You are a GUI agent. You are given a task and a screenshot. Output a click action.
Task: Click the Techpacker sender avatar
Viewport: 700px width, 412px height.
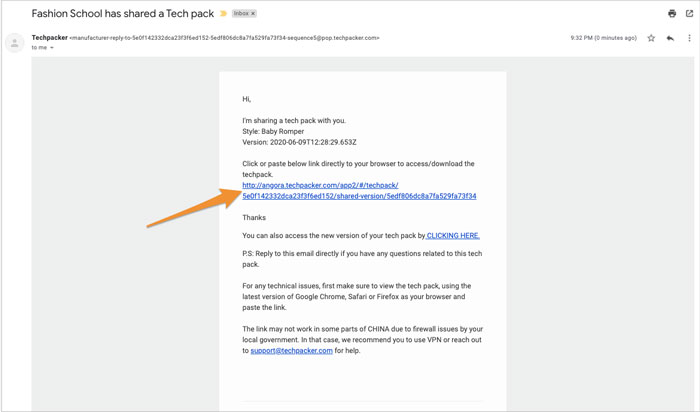(15, 43)
